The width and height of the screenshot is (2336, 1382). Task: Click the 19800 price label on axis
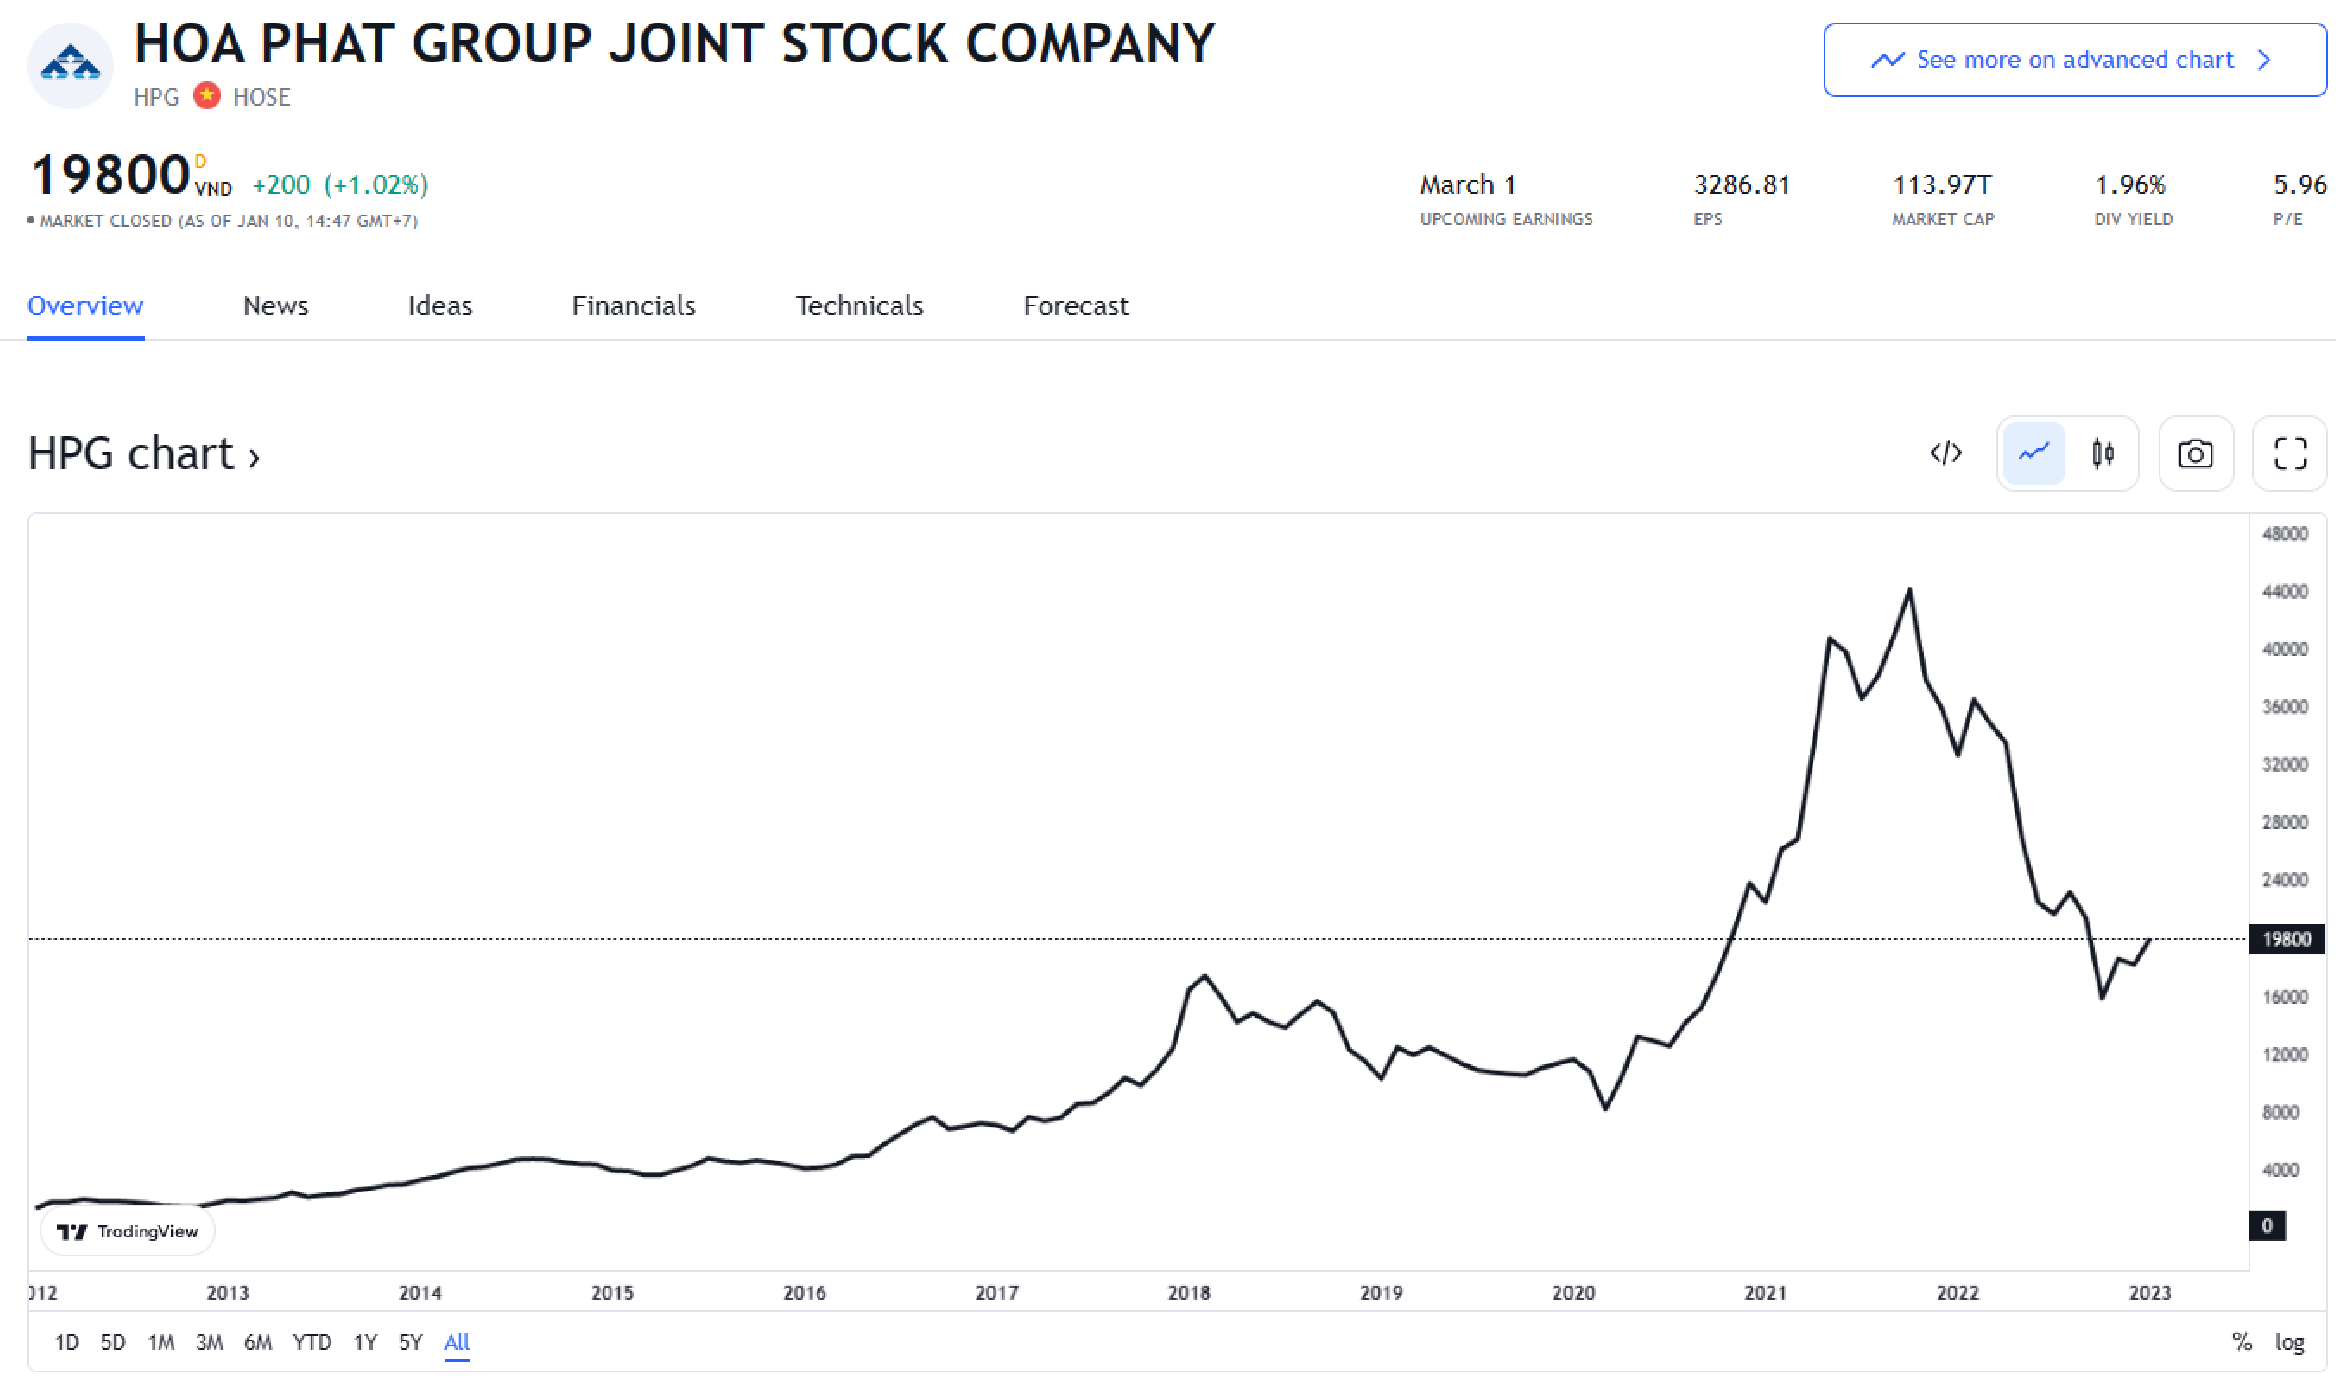2287,939
